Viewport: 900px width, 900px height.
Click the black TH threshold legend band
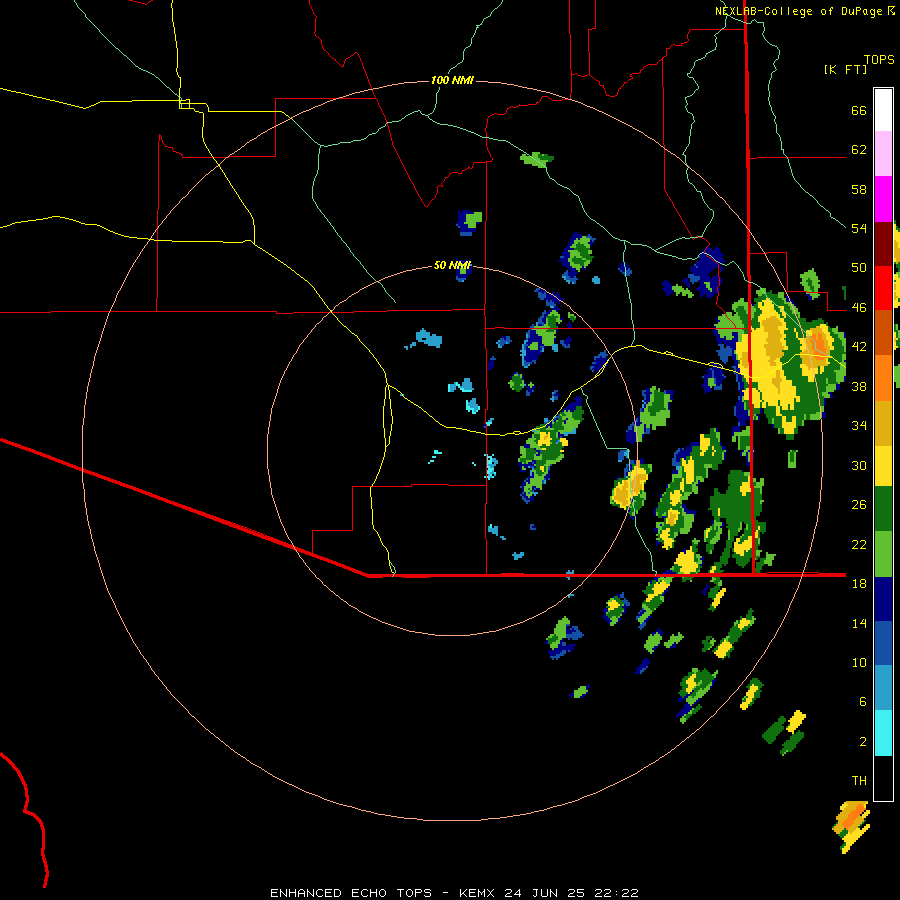tap(883, 778)
